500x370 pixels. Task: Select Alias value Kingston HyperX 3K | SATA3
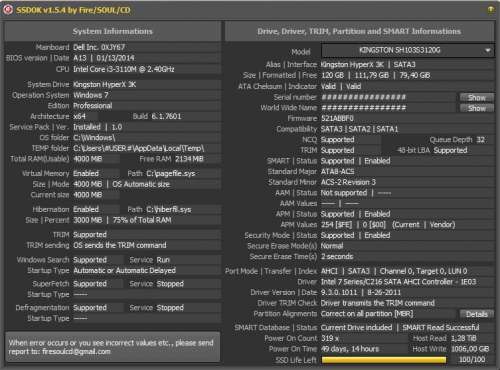tap(368, 65)
